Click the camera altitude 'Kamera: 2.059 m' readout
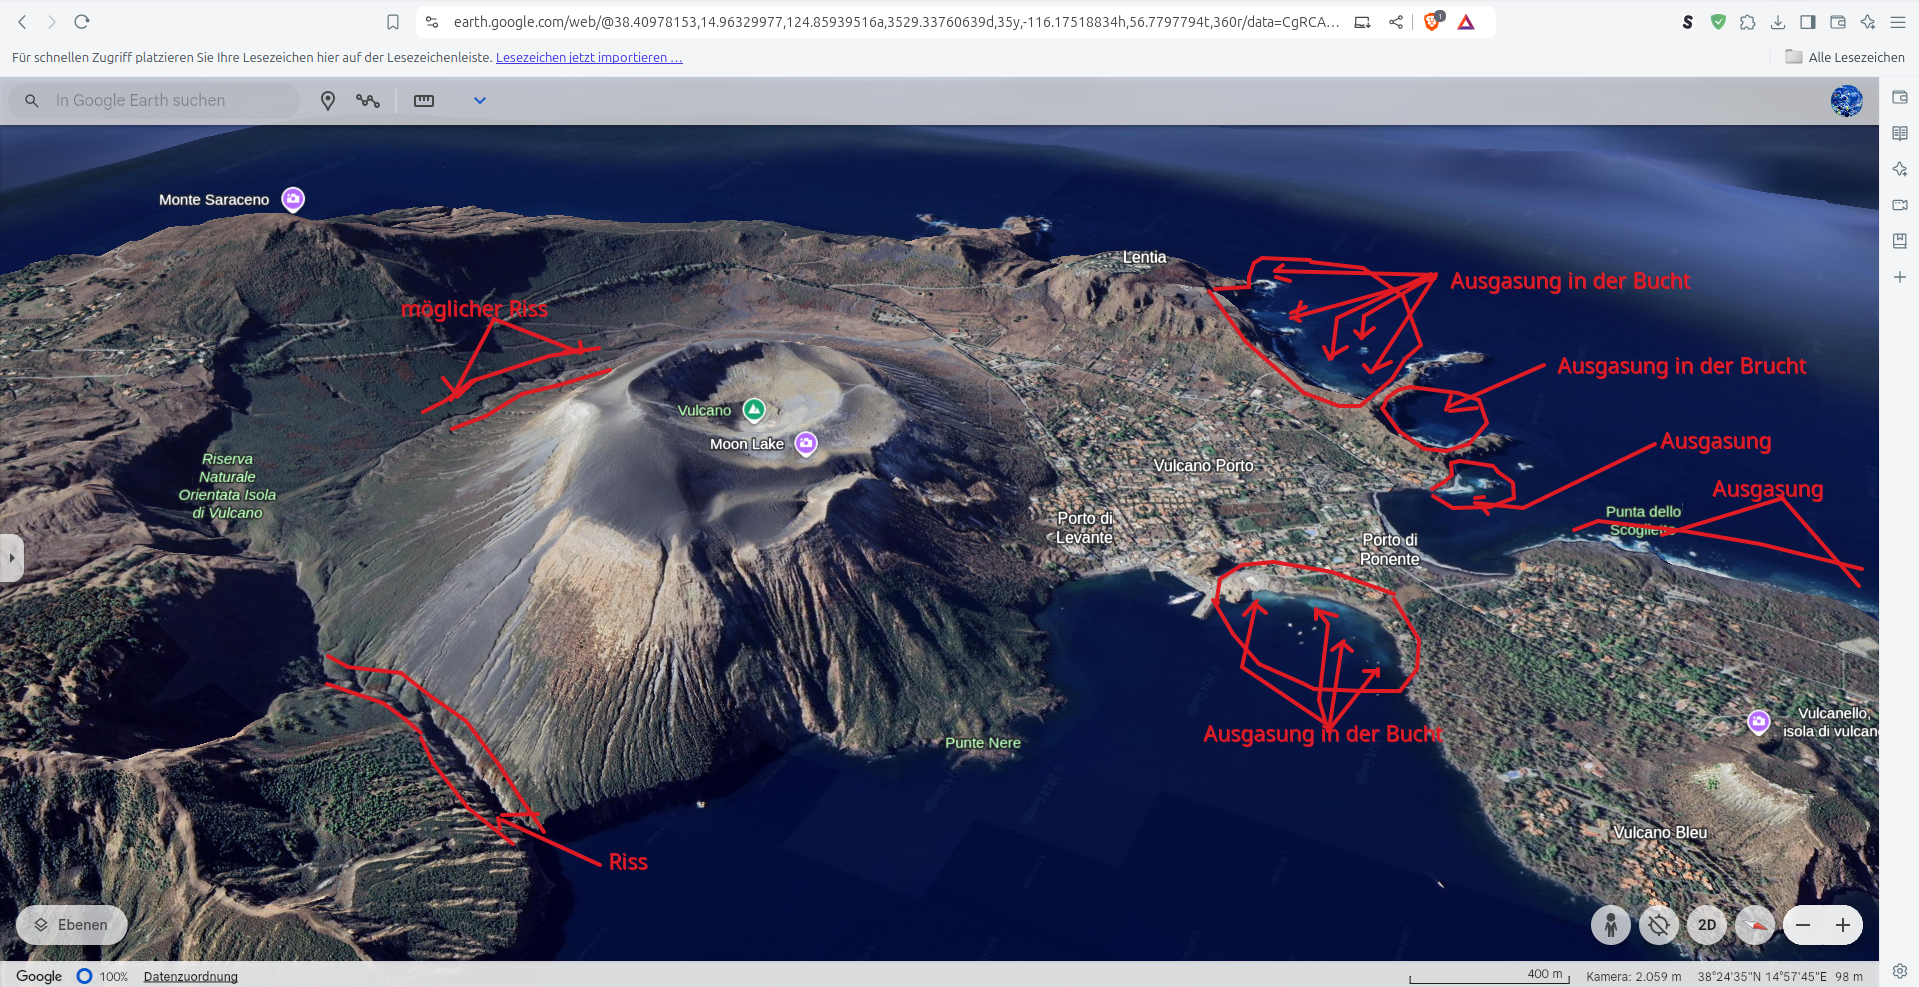Screen dimensions: 1919x987 1634,976
